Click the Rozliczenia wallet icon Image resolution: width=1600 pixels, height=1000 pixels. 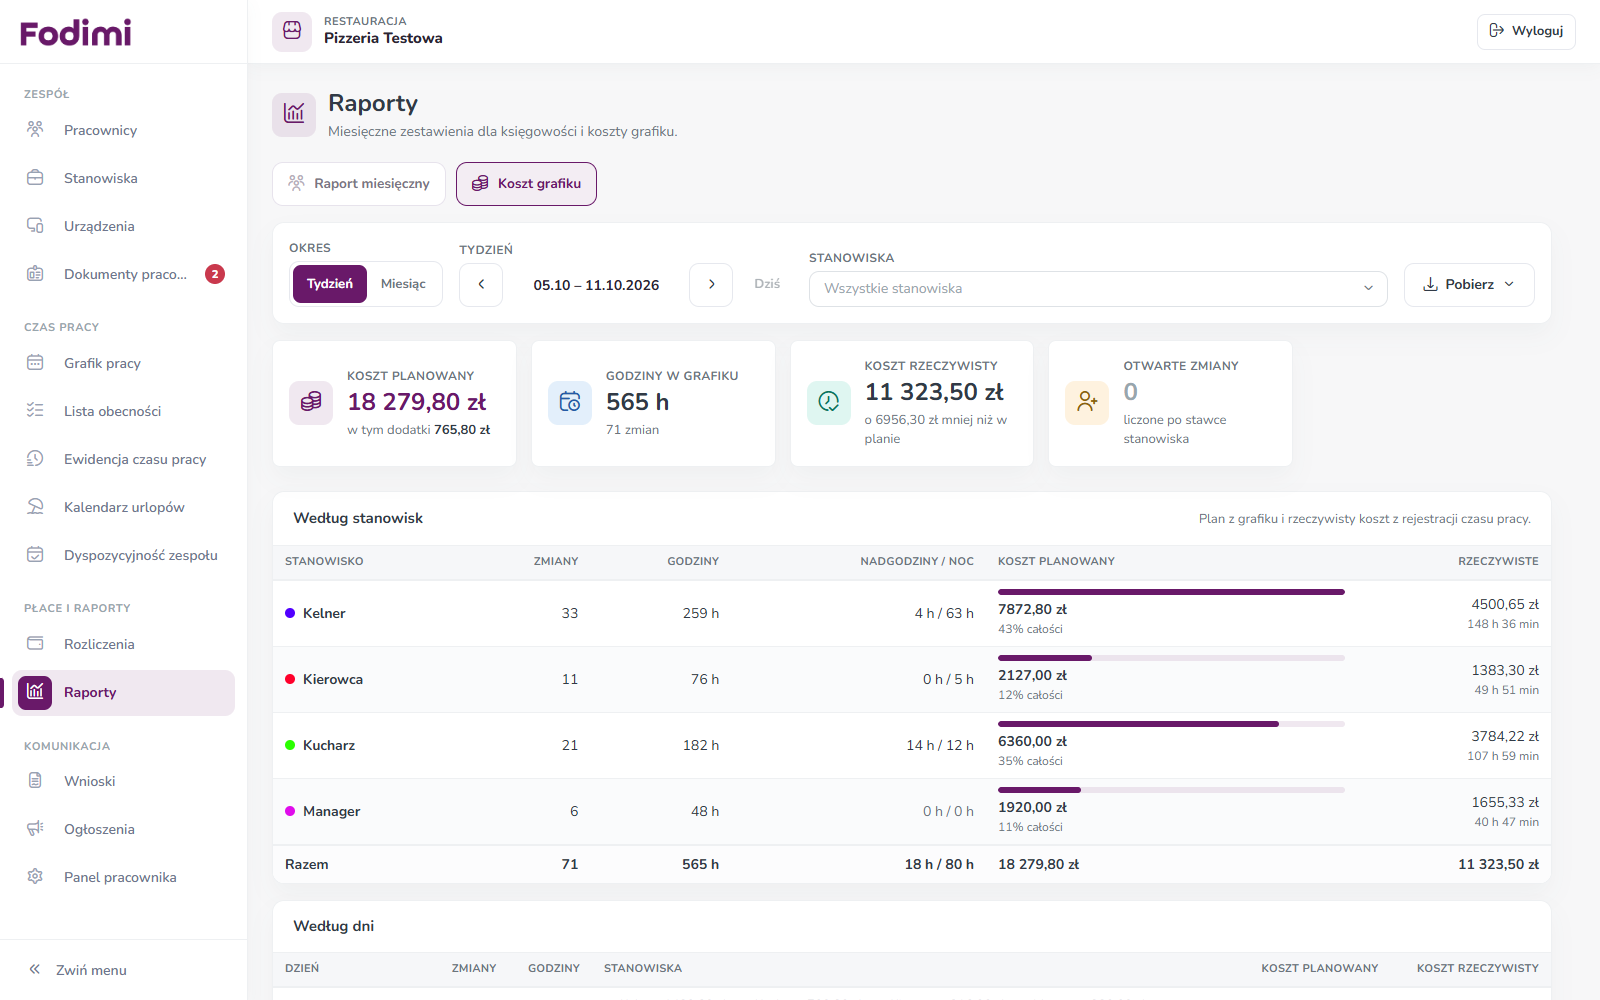point(35,644)
